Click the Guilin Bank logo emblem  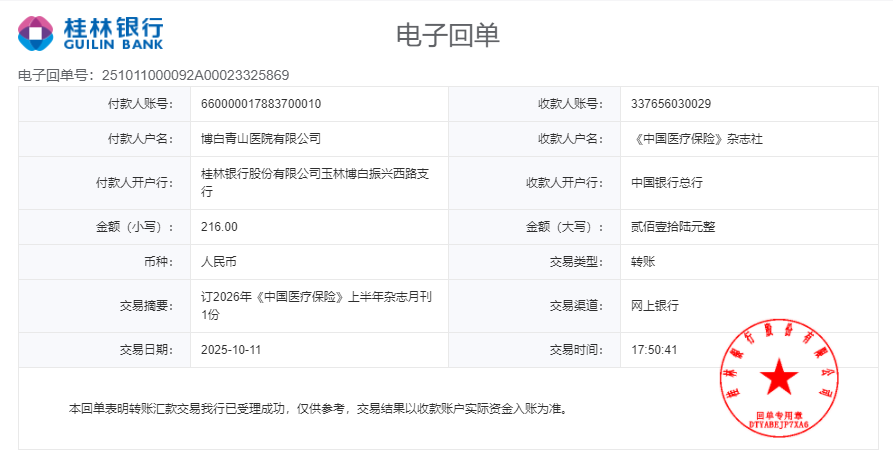click(x=36, y=33)
